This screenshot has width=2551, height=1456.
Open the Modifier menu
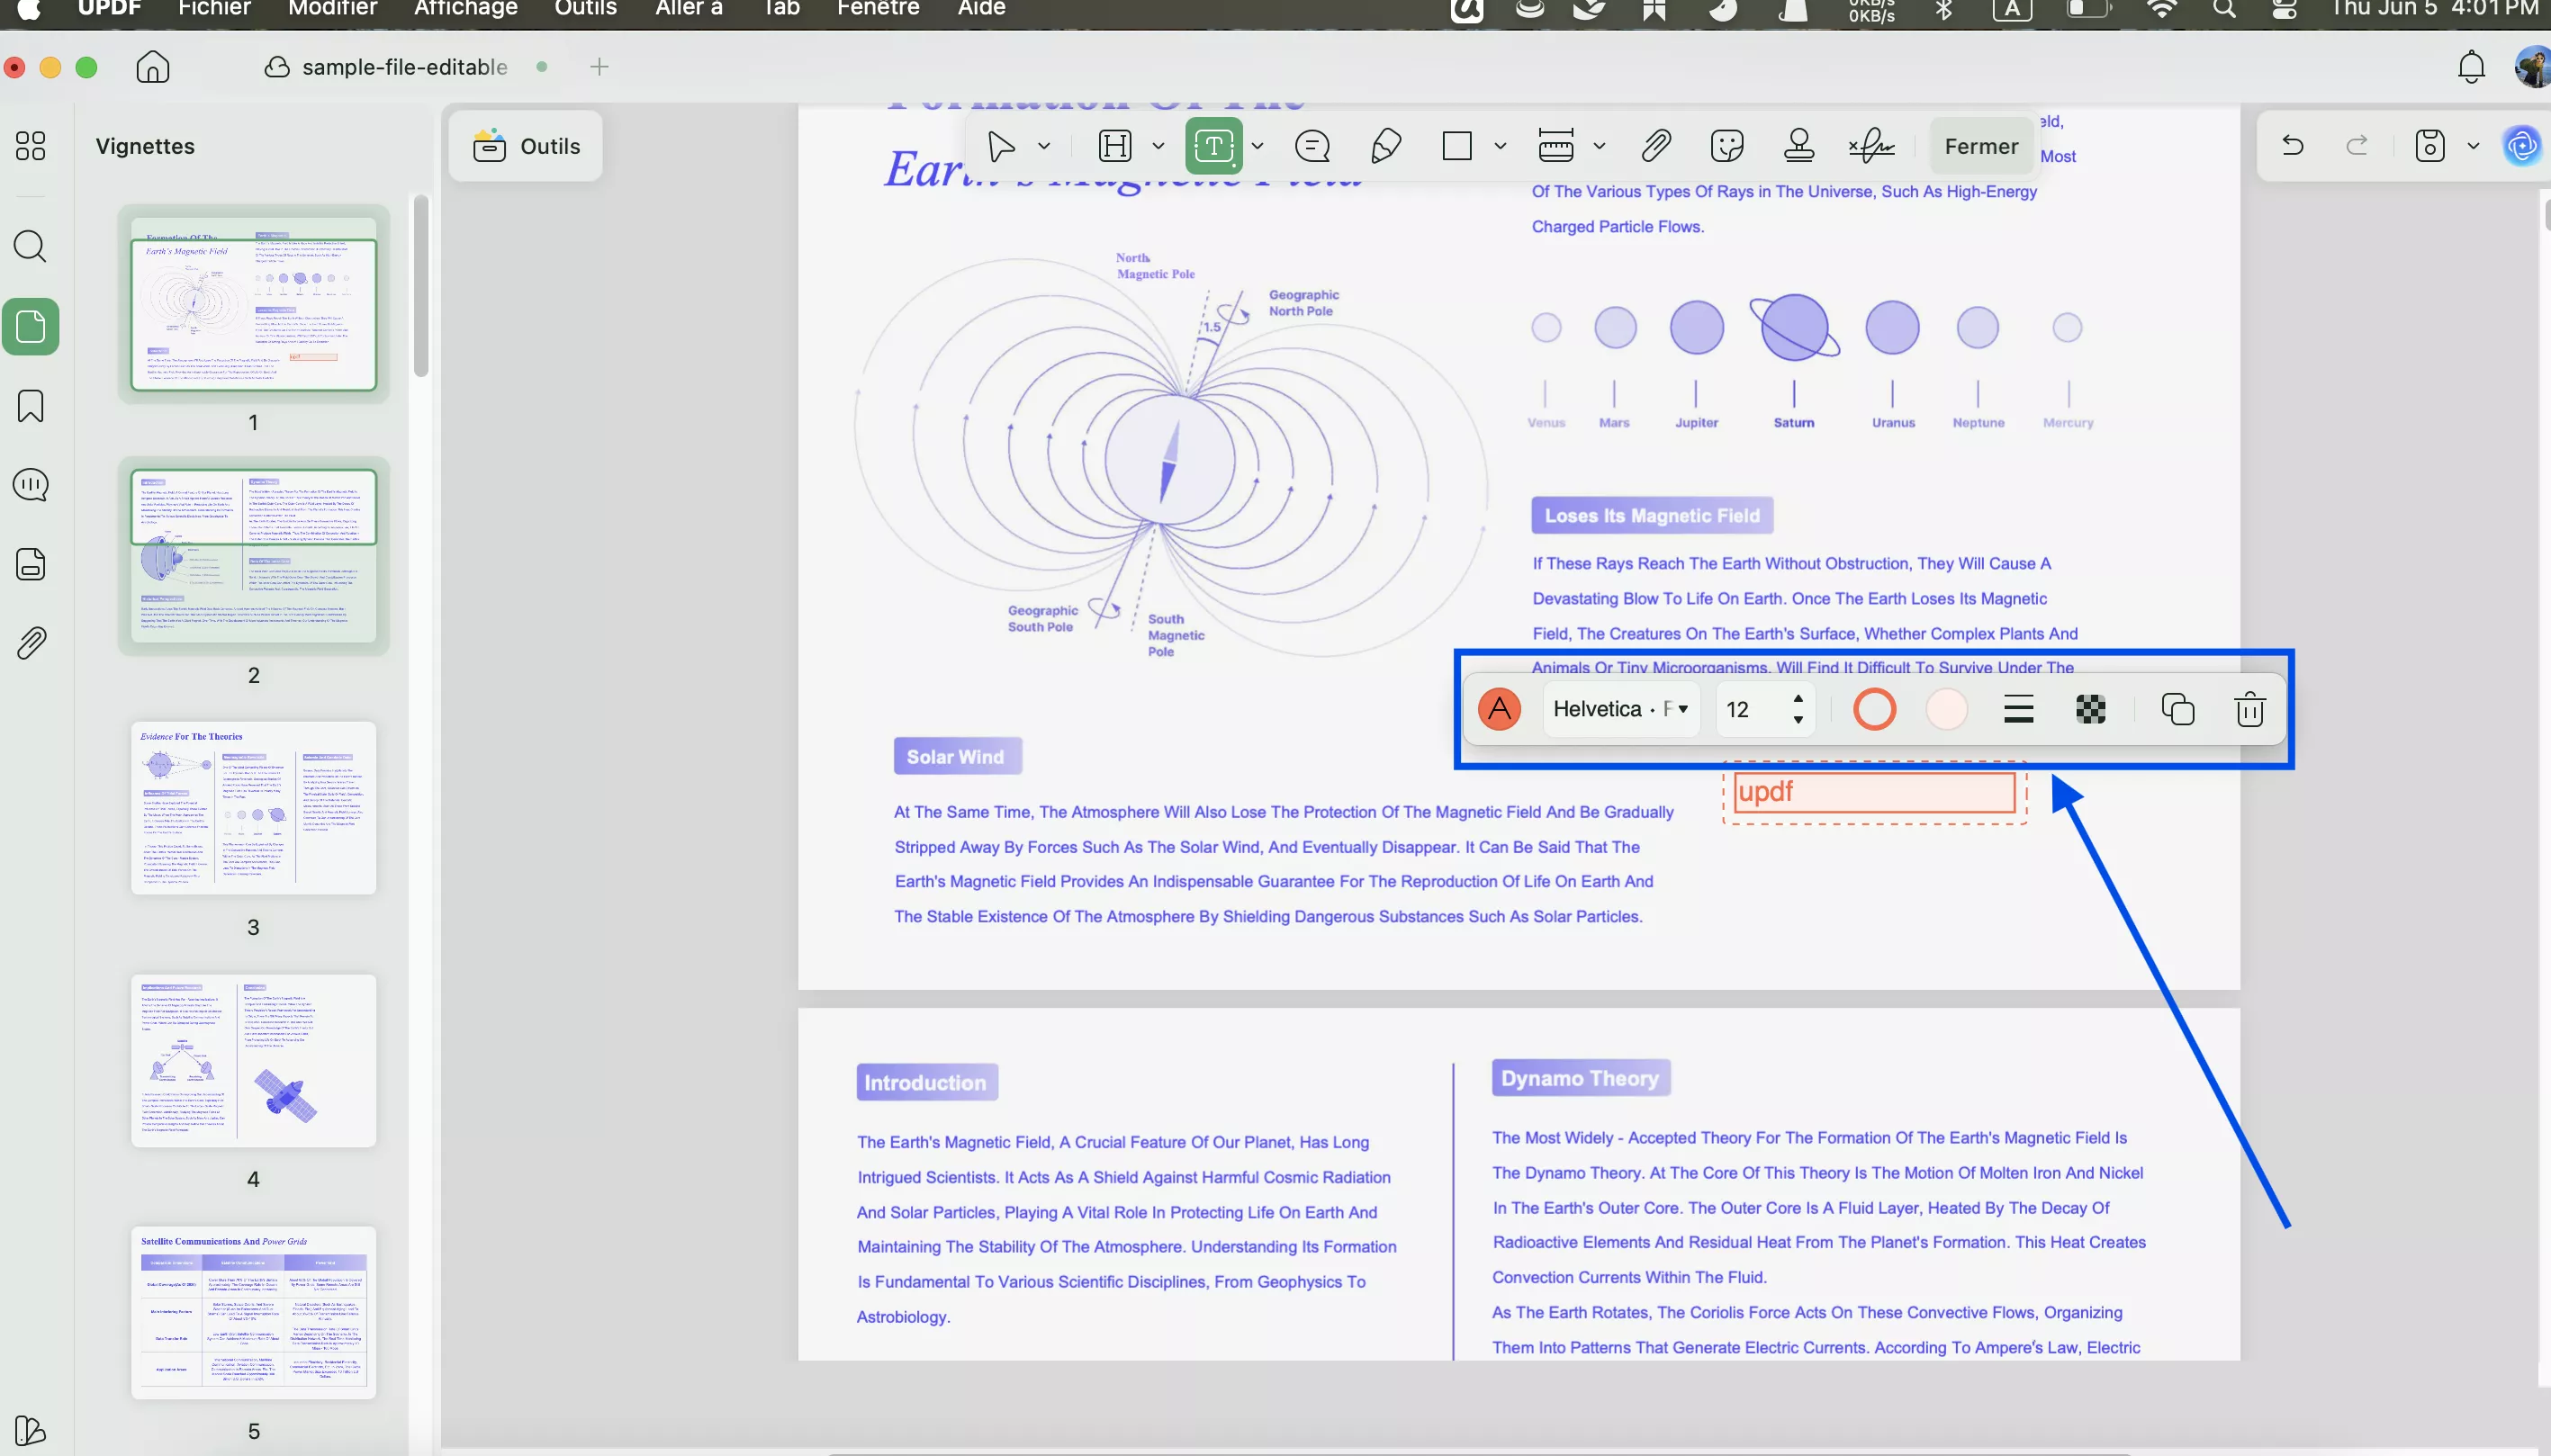tap(332, 9)
